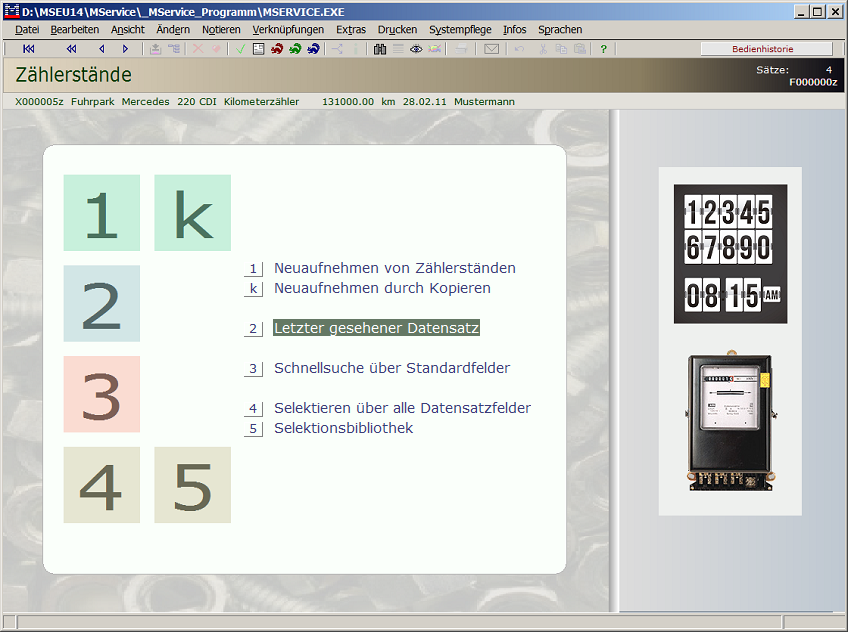Open the Verknüpfungen menu

[288, 30]
